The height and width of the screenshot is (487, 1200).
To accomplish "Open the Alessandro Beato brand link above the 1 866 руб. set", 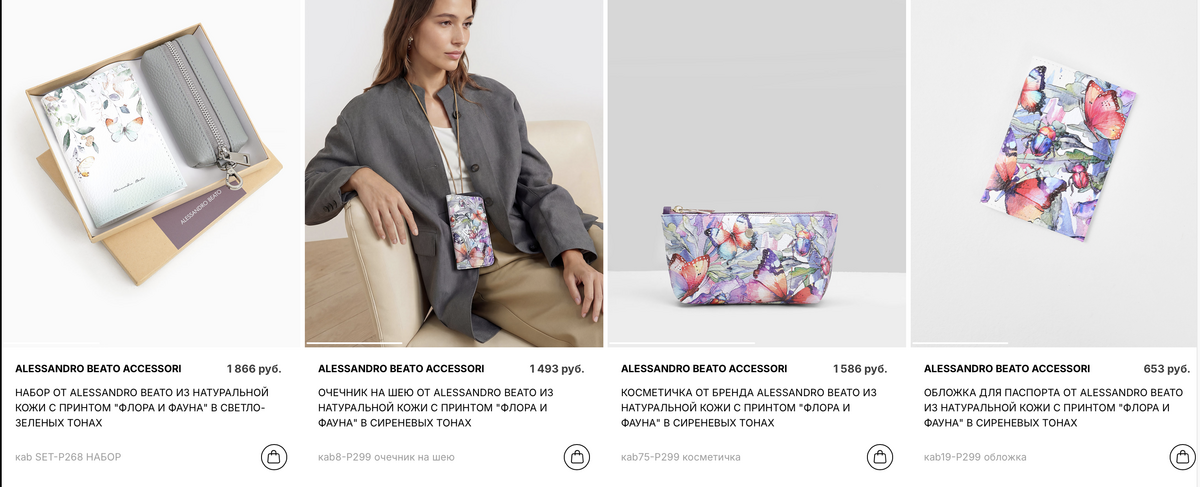I will point(98,369).
